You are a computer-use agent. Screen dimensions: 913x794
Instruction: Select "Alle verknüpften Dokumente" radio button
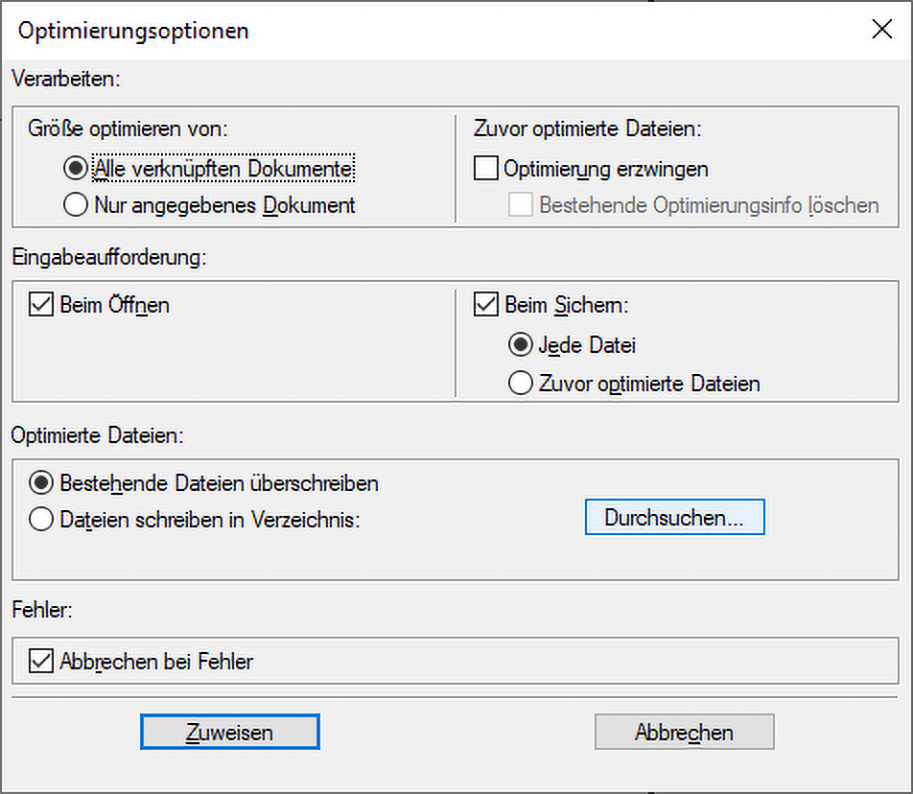[75, 168]
